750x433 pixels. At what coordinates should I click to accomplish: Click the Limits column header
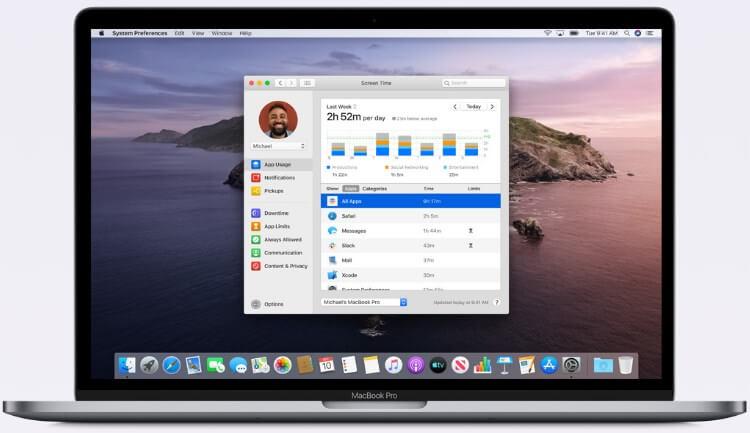(x=474, y=189)
